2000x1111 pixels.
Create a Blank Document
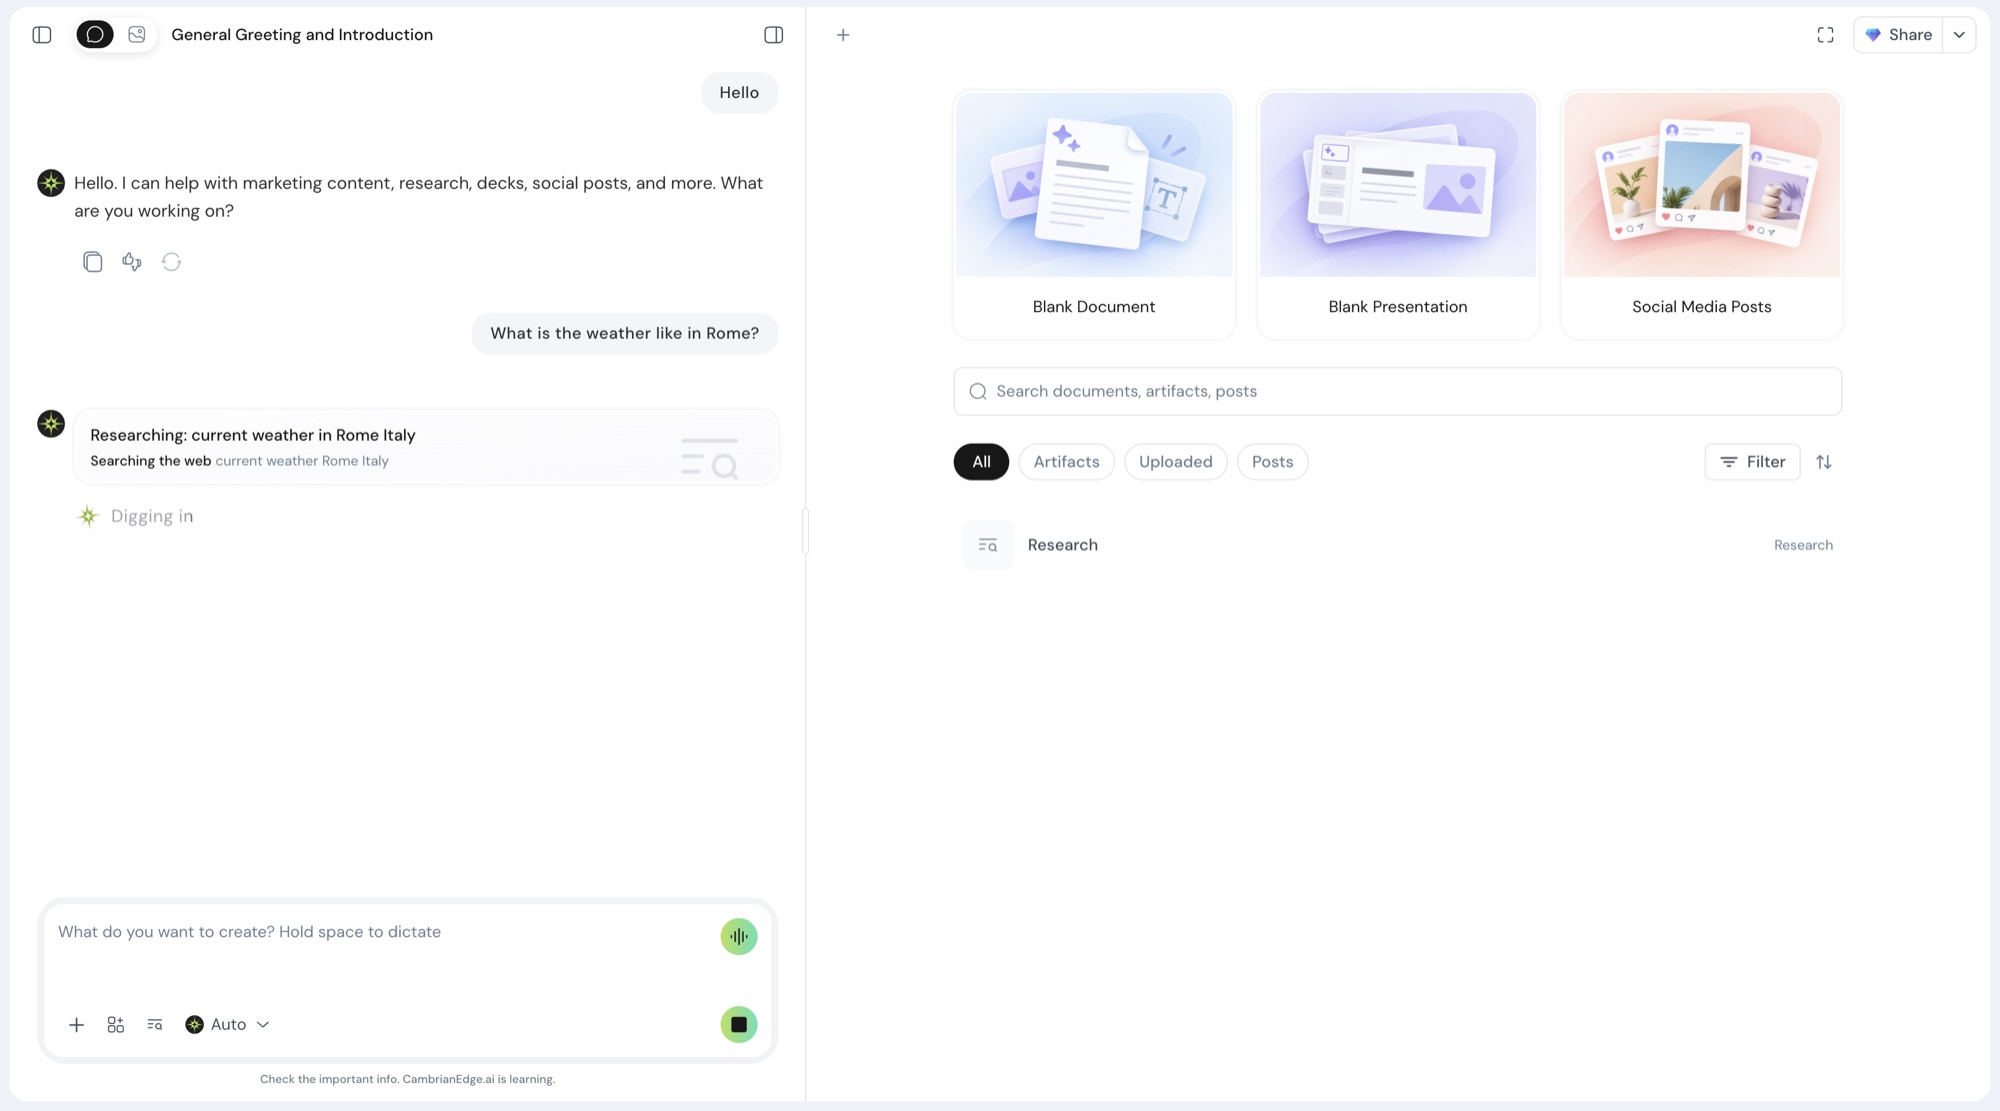1094,215
